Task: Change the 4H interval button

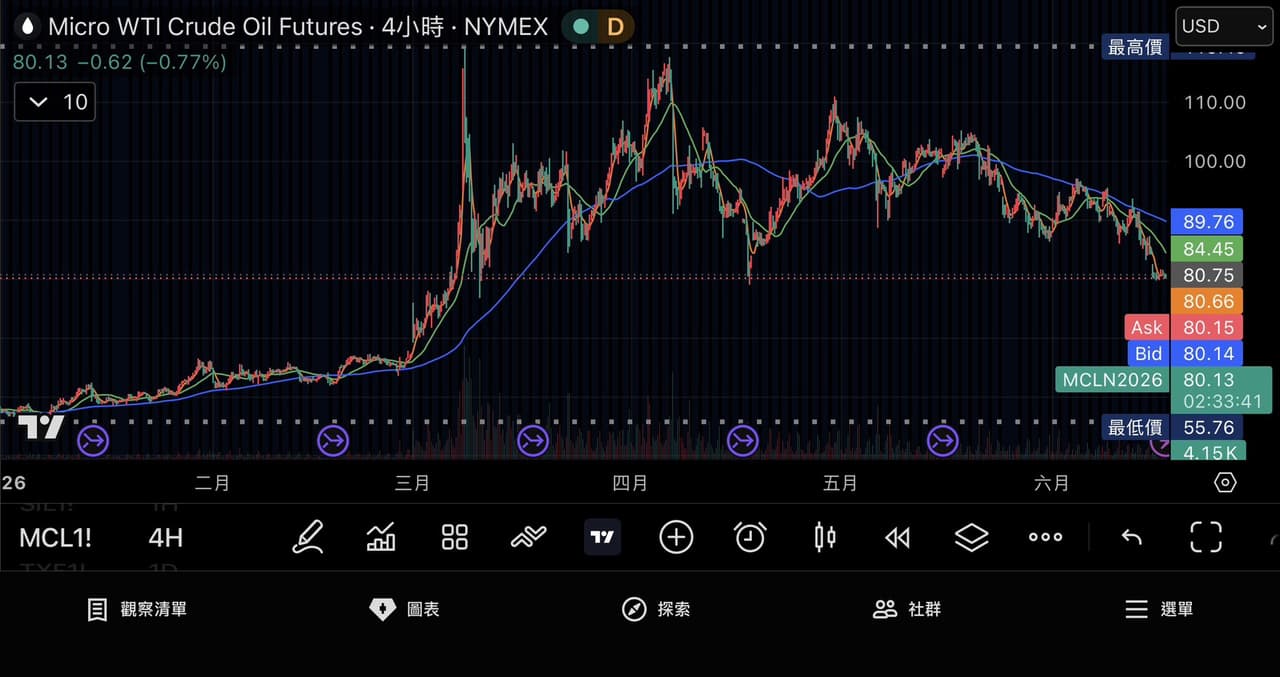Action: (x=165, y=538)
